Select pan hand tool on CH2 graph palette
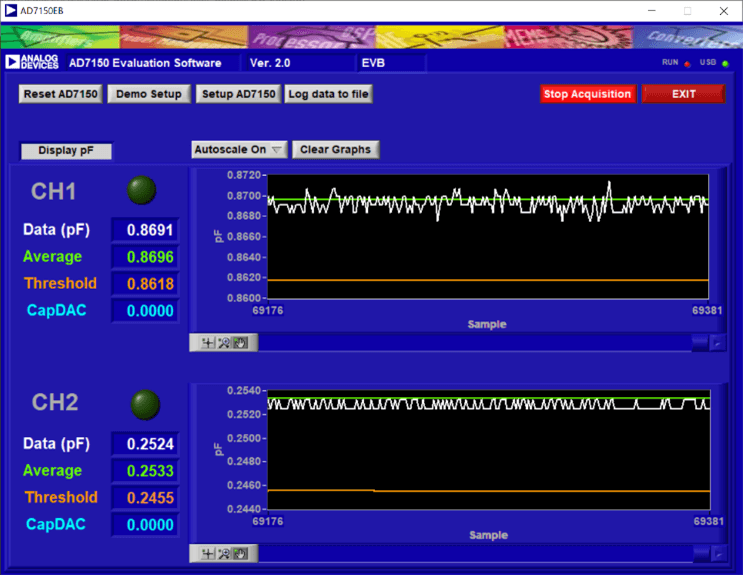The width and height of the screenshot is (743, 575). click(240, 554)
